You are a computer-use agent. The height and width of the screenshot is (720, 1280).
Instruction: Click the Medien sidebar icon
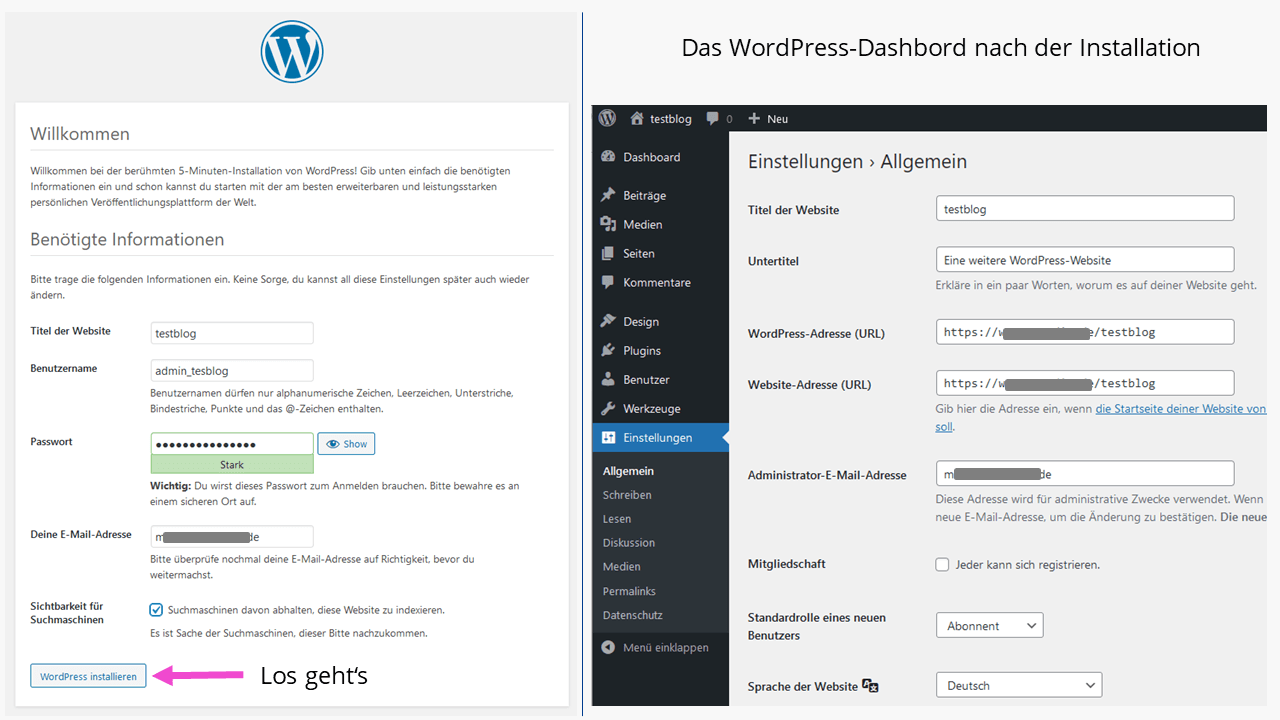(607, 225)
